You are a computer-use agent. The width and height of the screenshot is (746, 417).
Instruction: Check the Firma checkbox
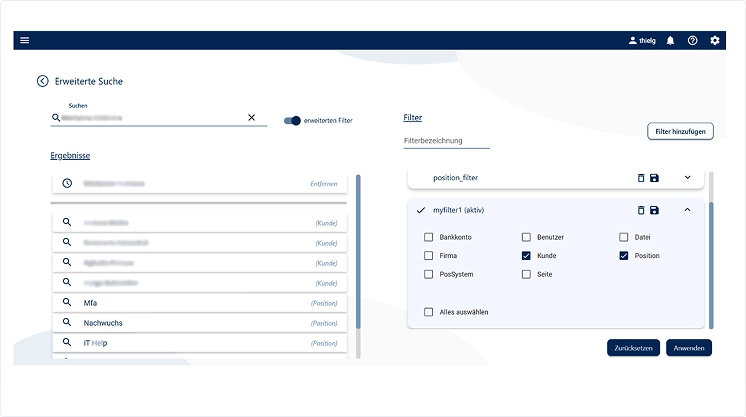(429, 256)
